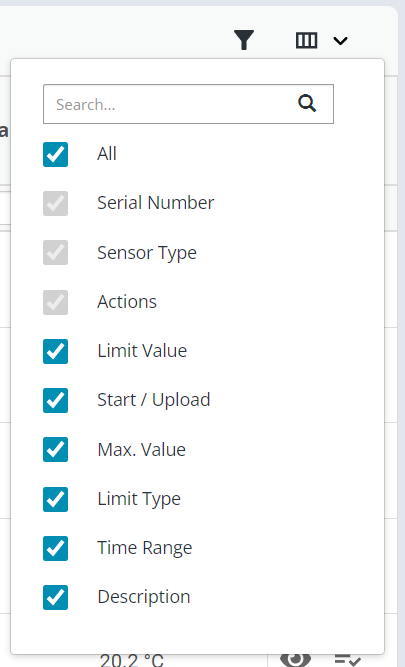Select the Limit Value label

point(142,351)
